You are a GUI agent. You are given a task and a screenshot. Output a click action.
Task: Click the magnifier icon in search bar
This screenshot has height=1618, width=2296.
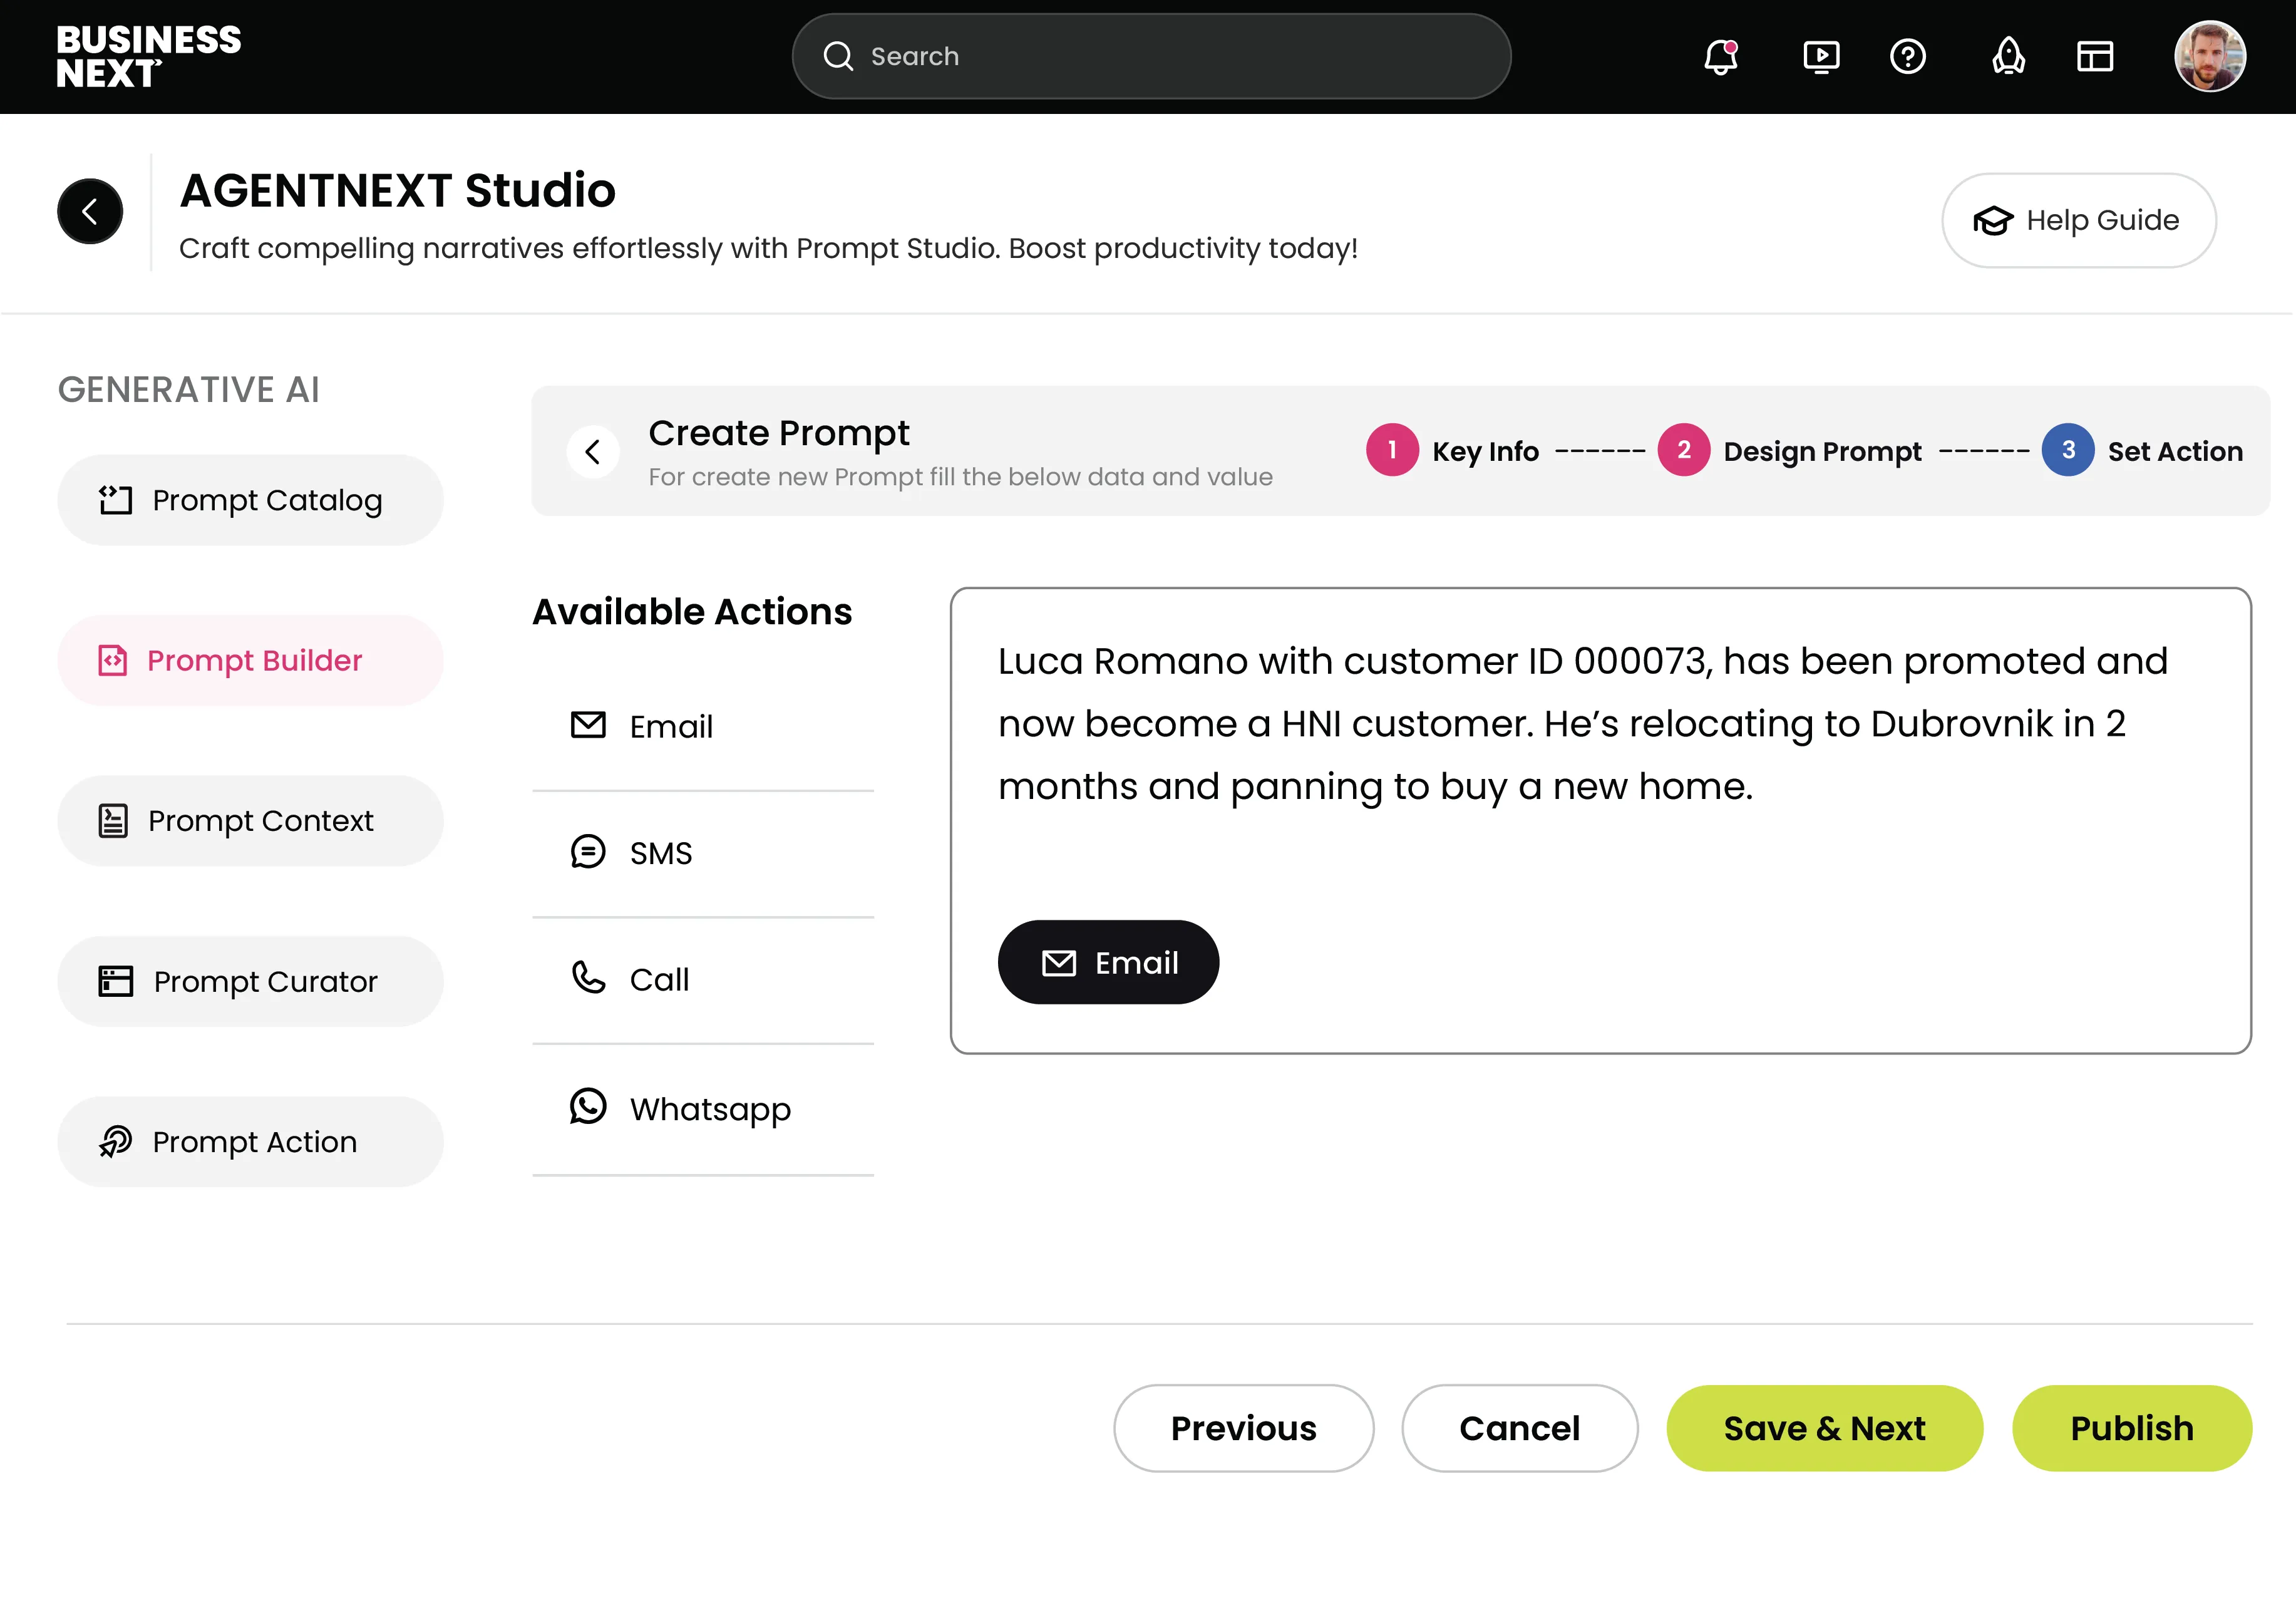click(838, 57)
